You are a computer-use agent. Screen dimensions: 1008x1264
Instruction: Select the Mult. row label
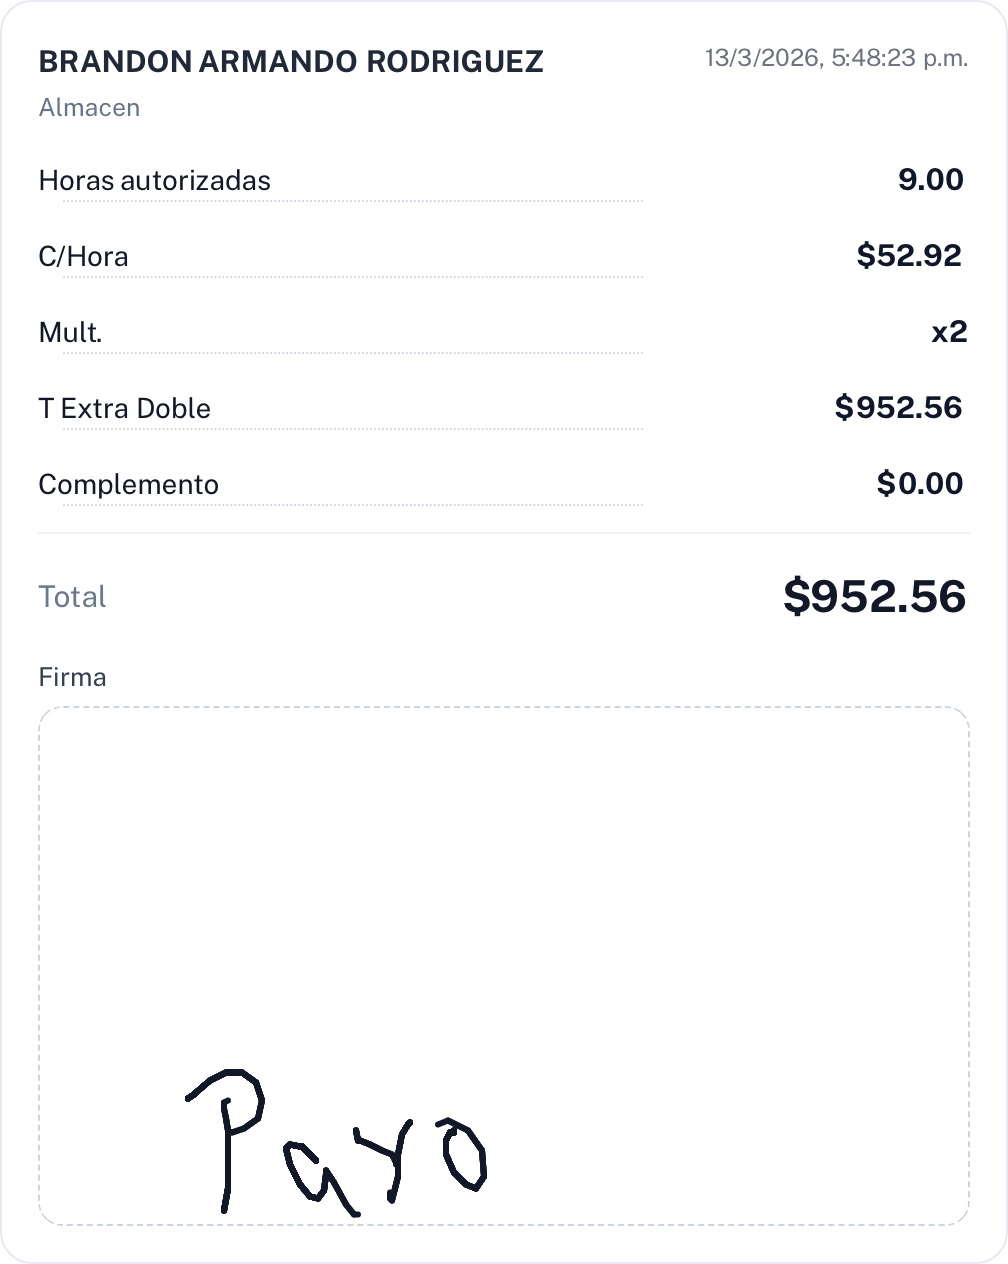click(70, 333)
